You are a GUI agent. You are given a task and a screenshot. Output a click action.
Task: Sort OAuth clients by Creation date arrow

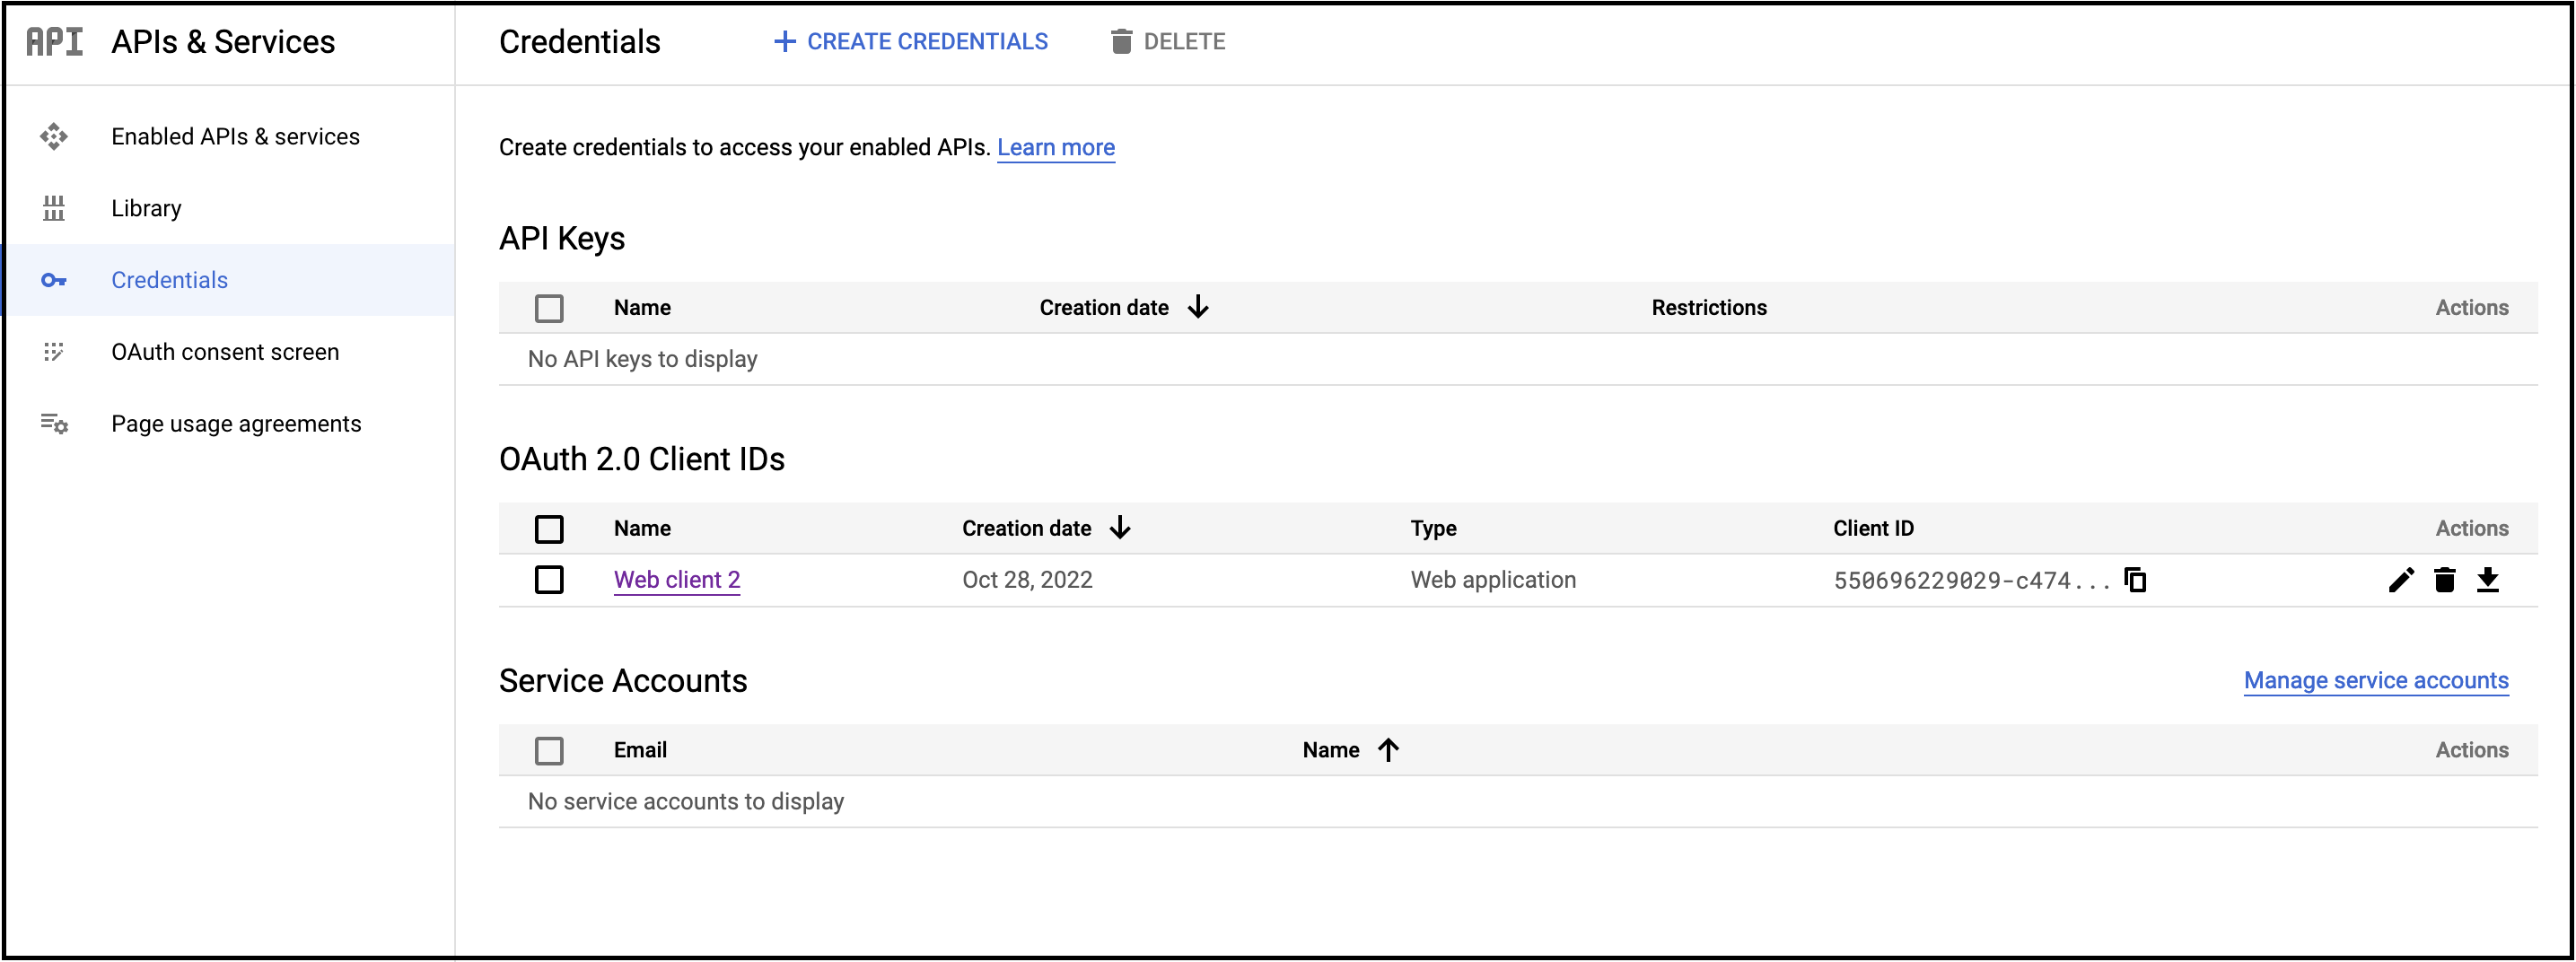point(1120,528)
